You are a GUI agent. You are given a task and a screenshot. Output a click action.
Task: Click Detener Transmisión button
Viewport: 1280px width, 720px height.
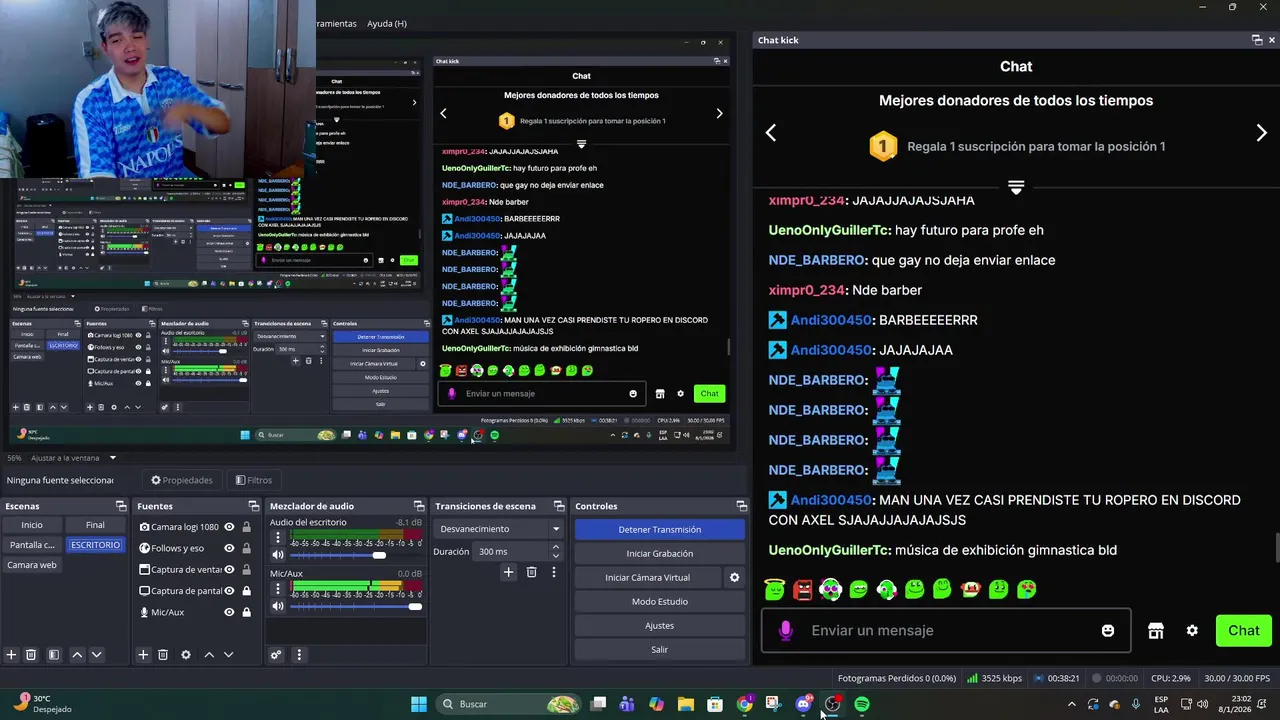point(660,529)
